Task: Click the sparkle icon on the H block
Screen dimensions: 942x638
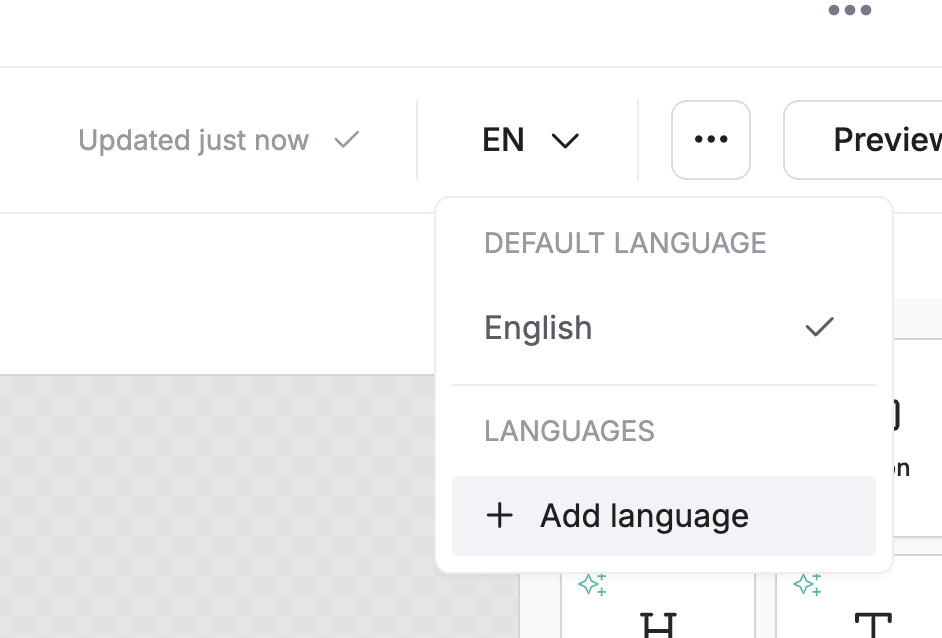Action: pyautogui.click(x=592, y=584)
